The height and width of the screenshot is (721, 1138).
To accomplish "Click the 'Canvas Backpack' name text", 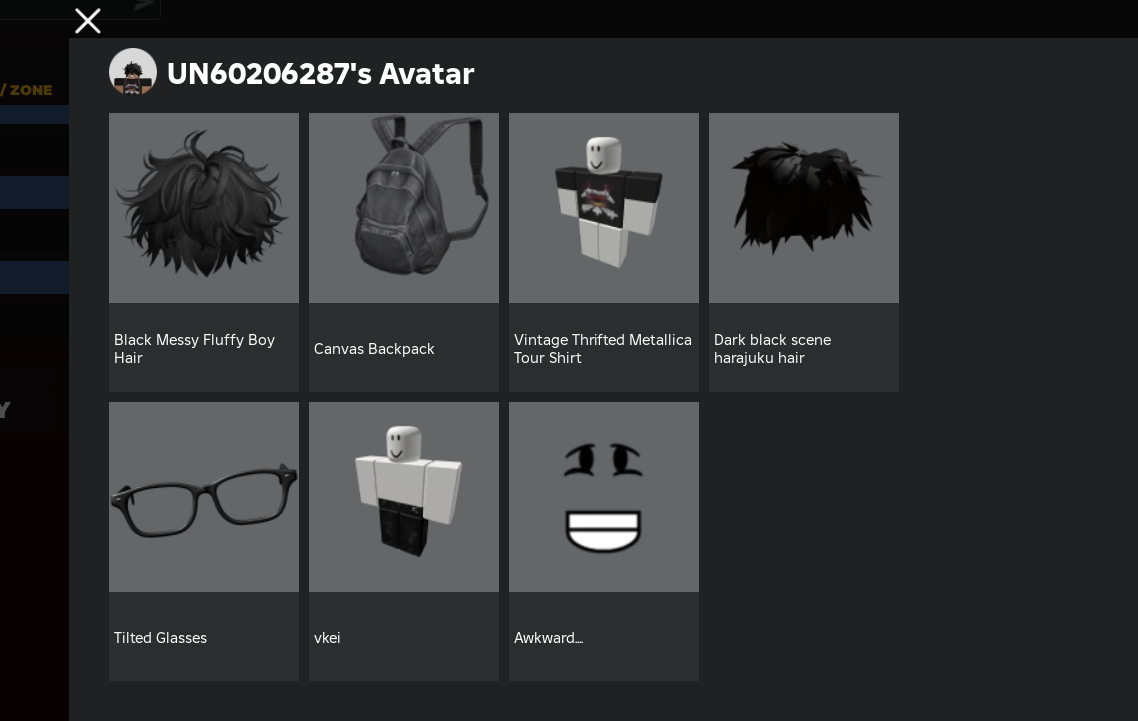I will click(374, 349).
